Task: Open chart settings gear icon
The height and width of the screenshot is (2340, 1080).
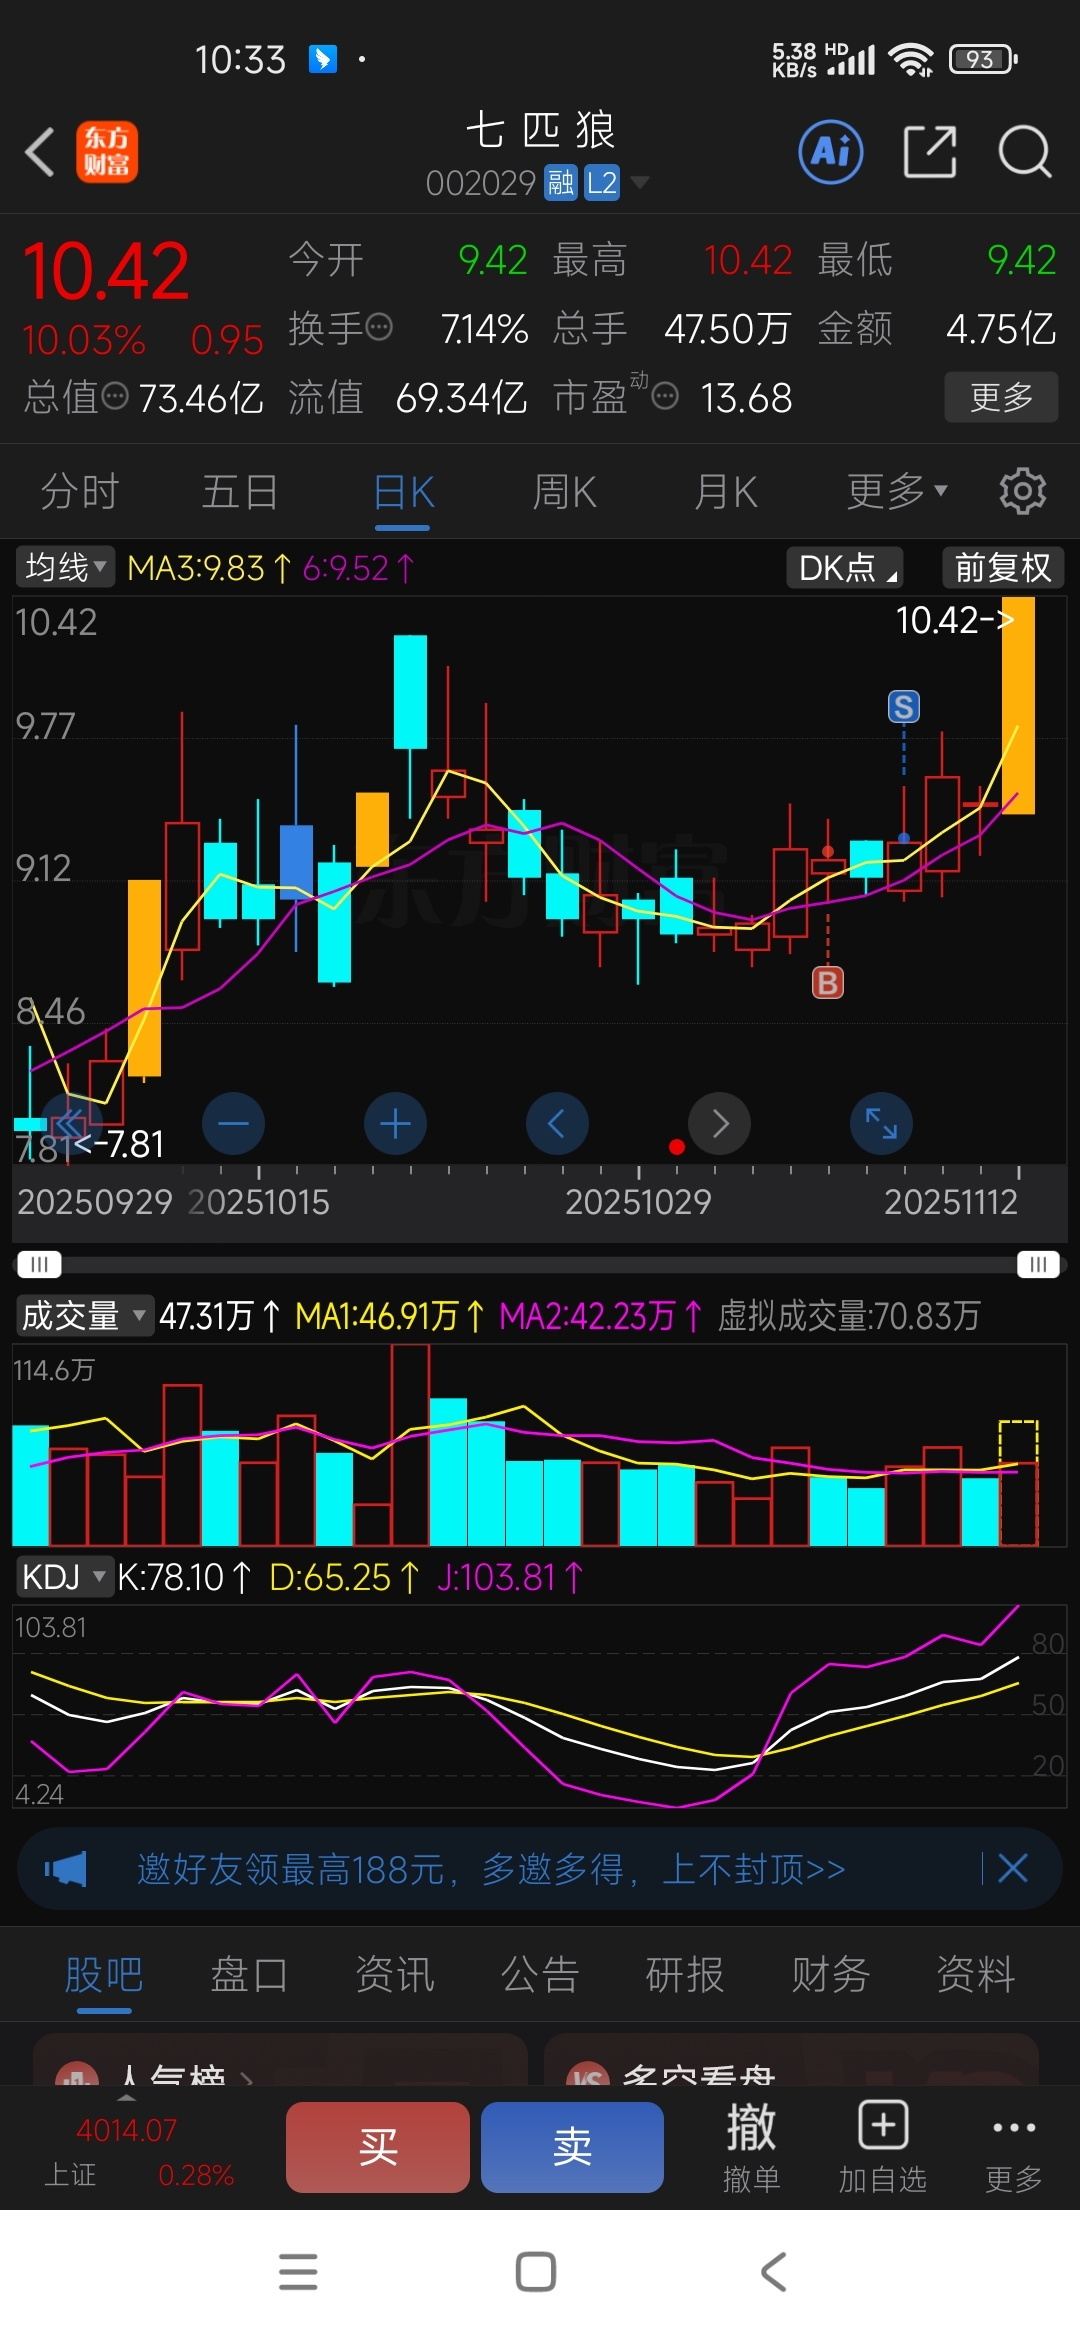Action: click(x=1022, y=491)
